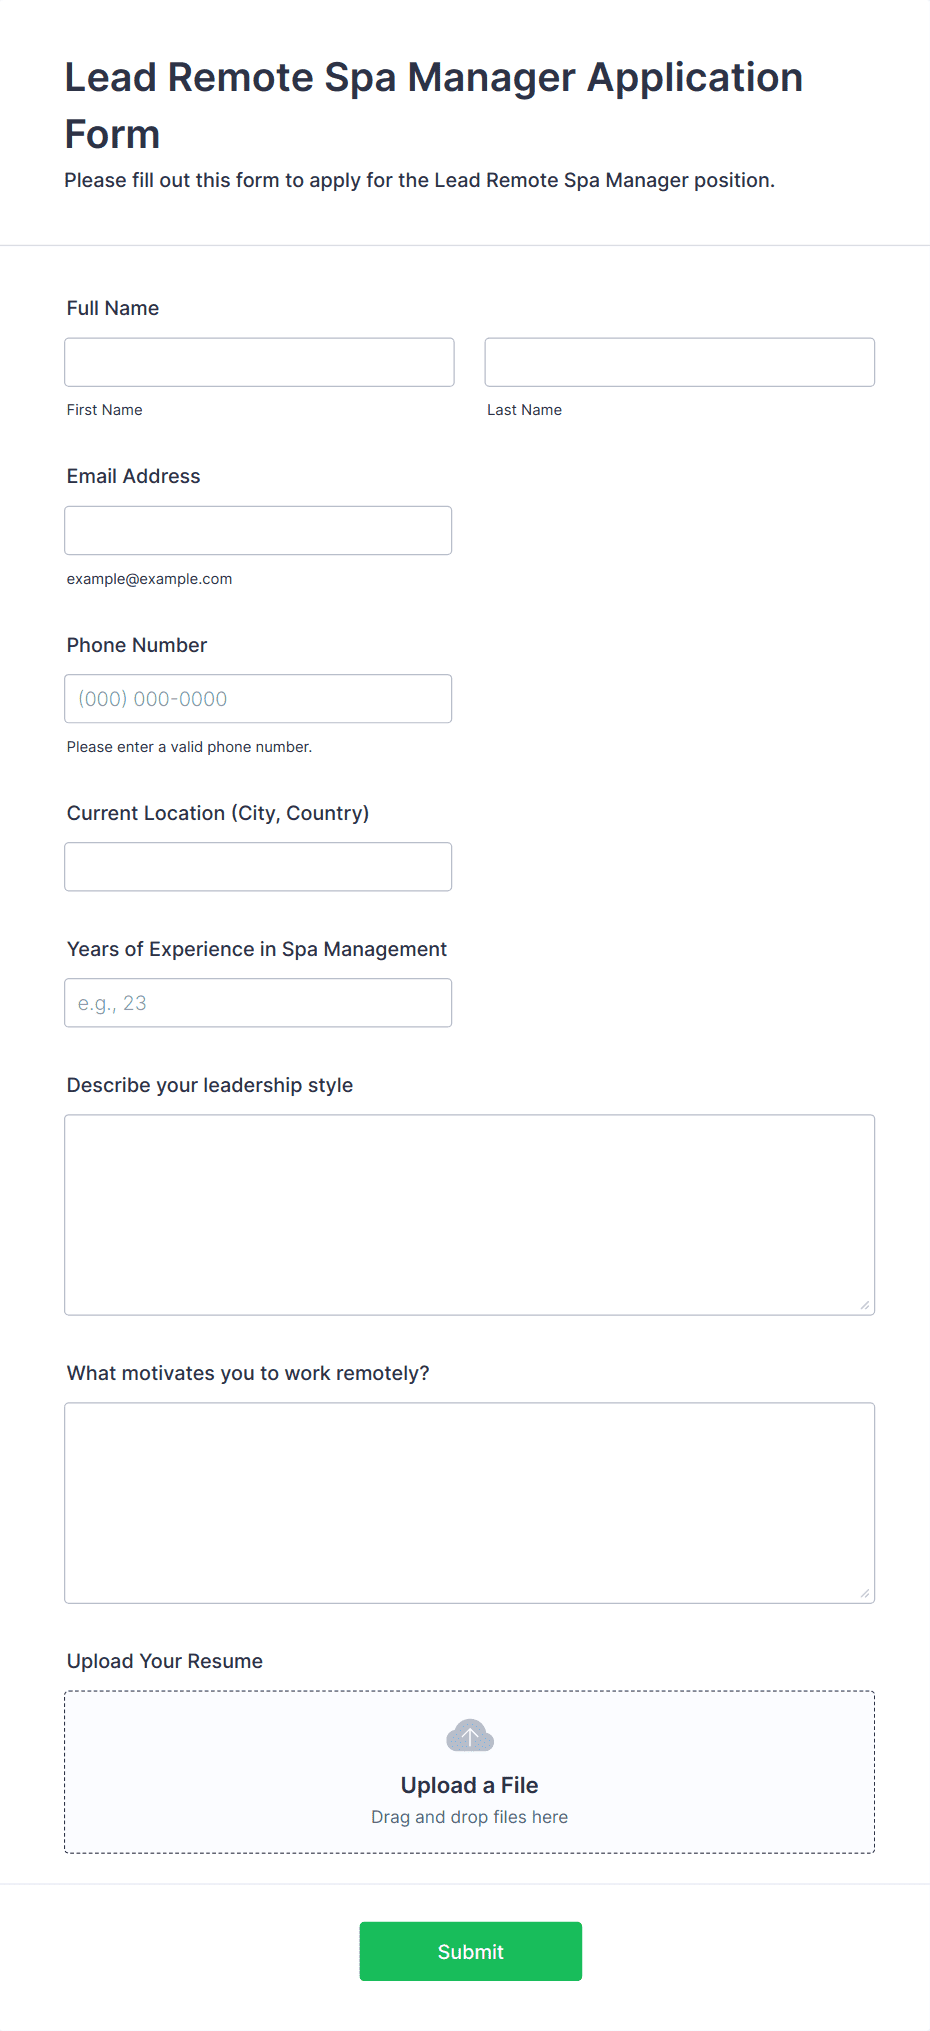Click the form title heading
This screenshot has height=2031, width=930.
[x=434, y=105]
